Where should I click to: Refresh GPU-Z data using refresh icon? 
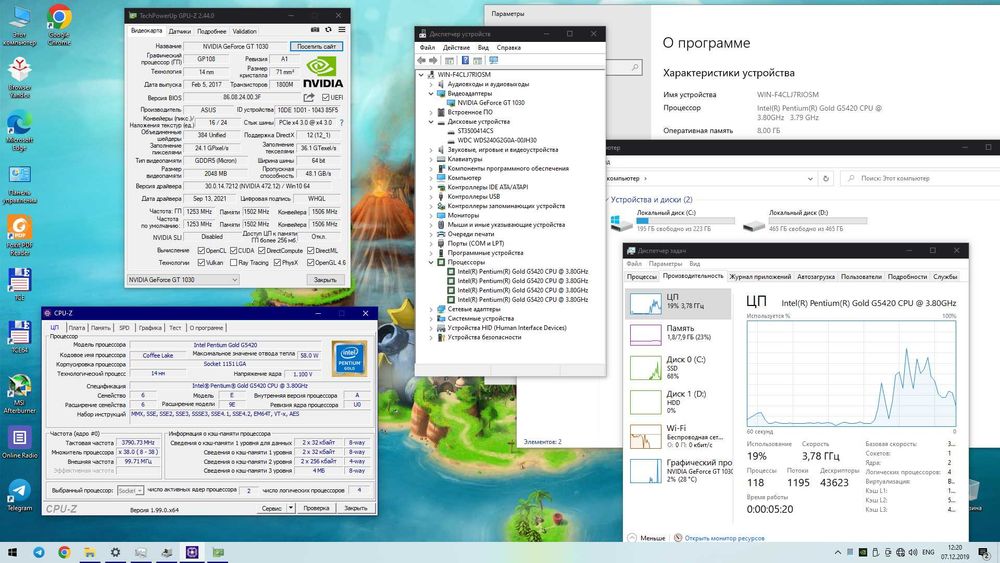pos(328,30)
